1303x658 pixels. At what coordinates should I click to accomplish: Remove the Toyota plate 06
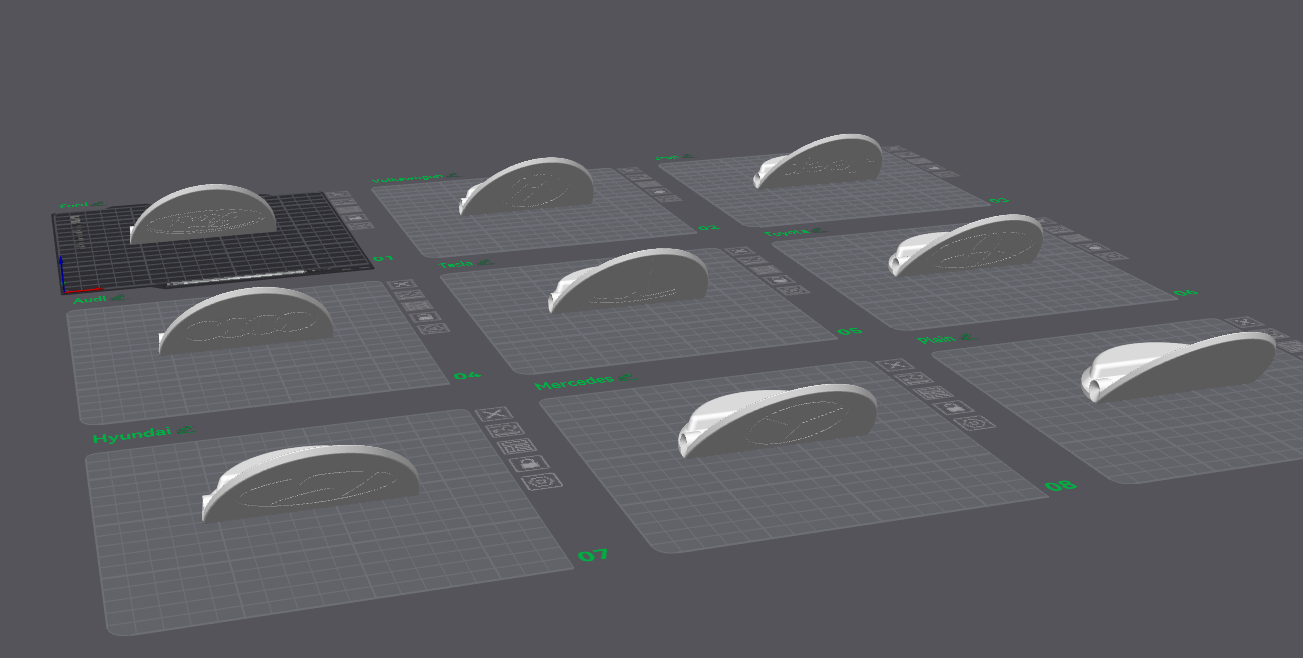pyautogui.click(x=1049, y=223)
